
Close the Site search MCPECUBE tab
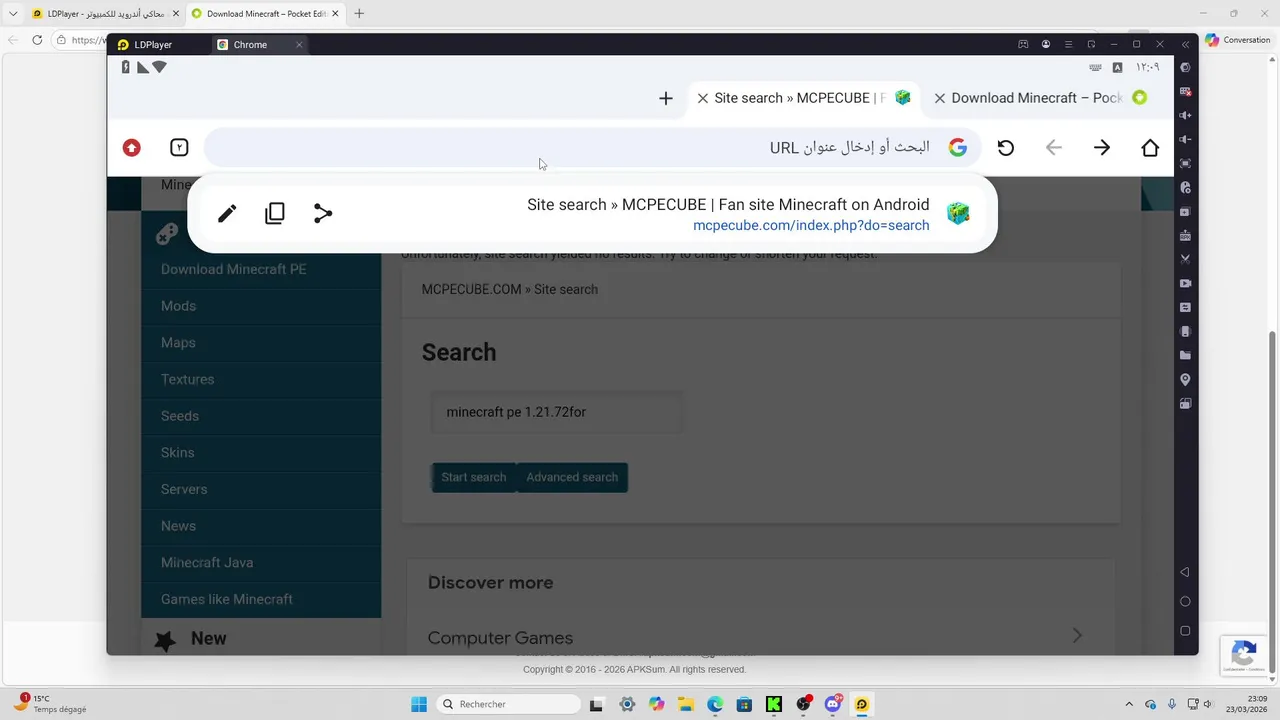coord(703,98)
